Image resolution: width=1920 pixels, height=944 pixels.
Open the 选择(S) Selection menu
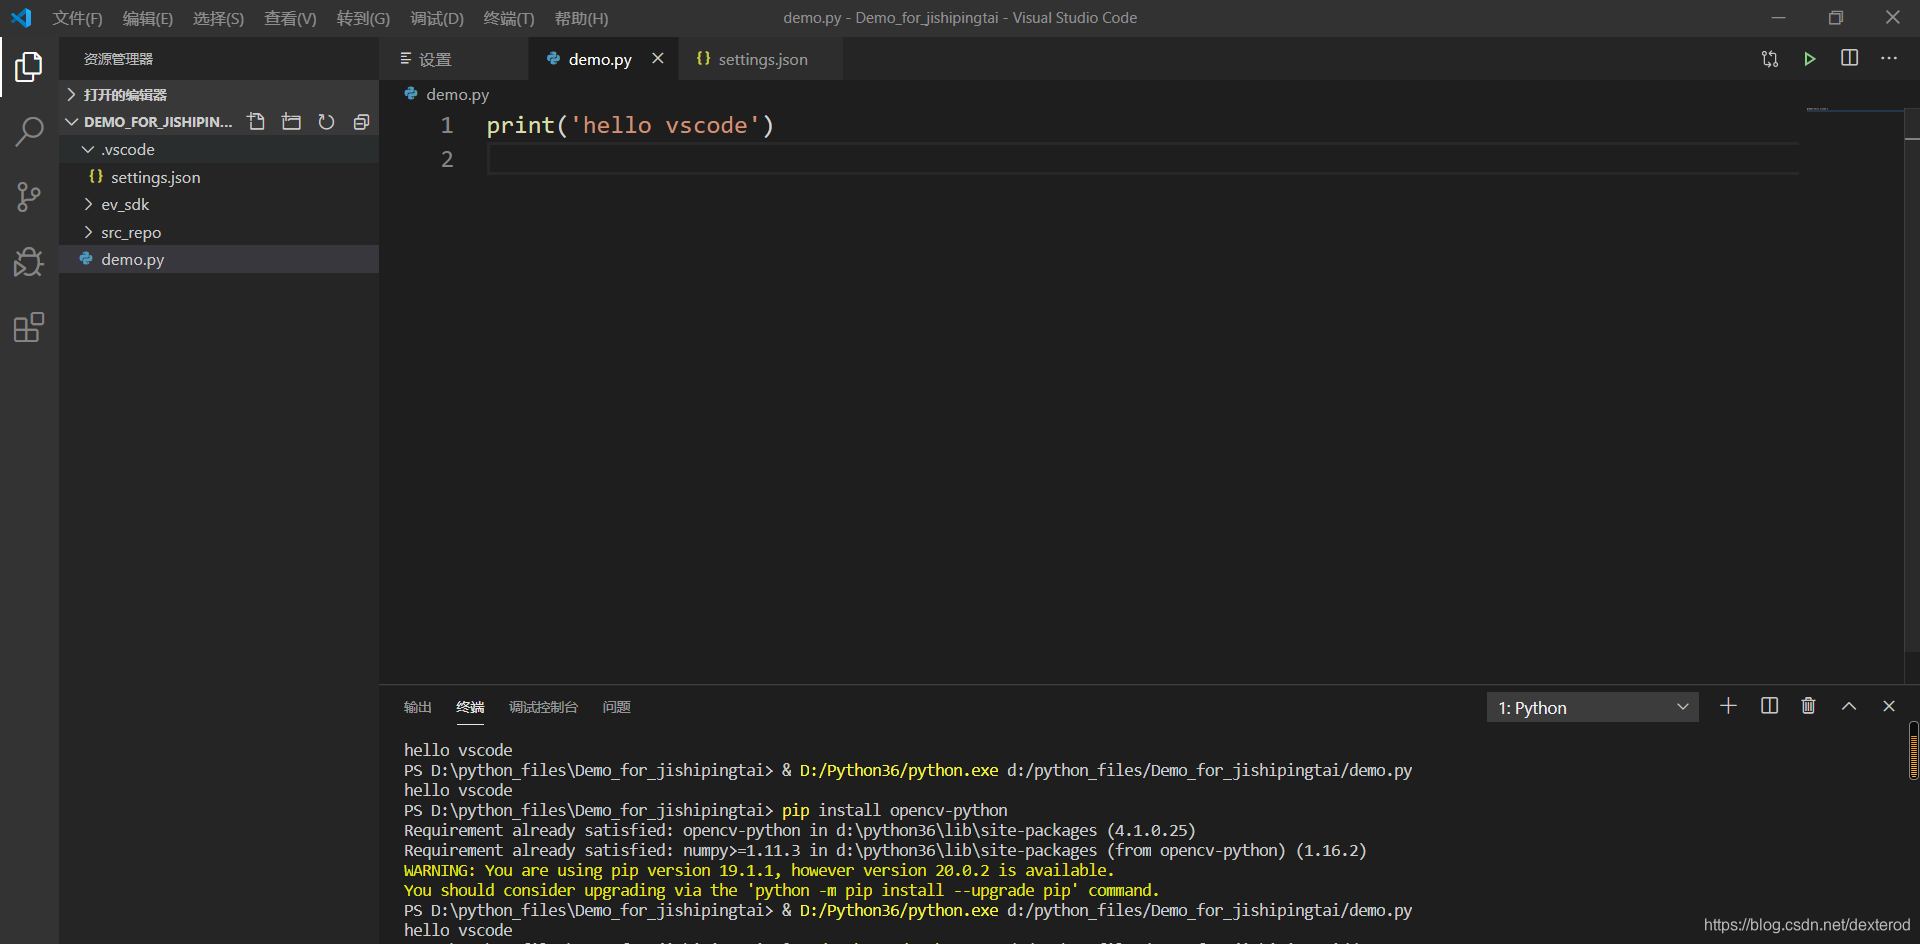point(218,18)
